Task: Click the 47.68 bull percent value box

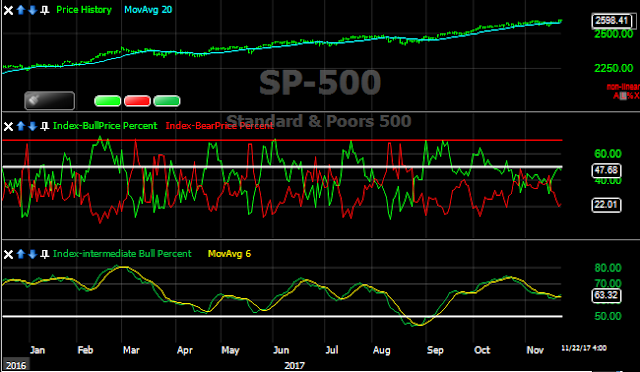Action: [606, 170]
